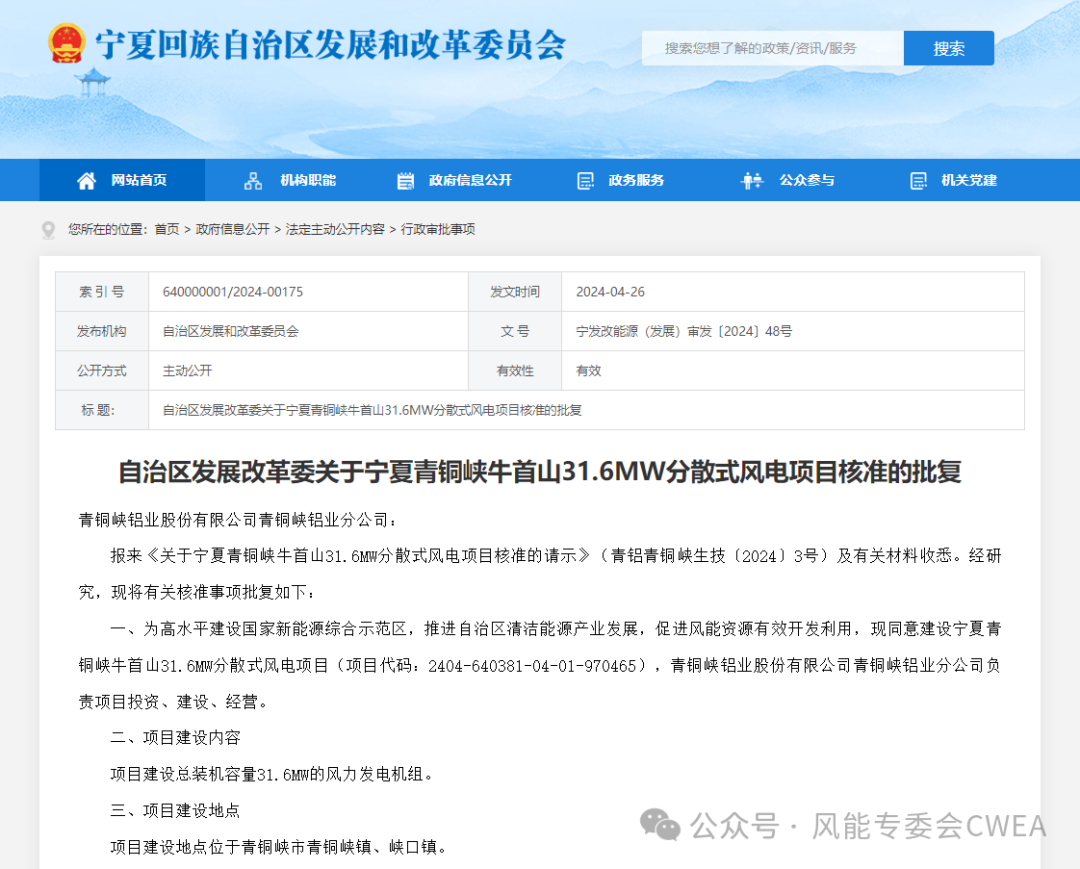This screenshot has height=869, width=1080.
Task: Click the document icon beside 政务服务
Action: [x=584, y=180]
